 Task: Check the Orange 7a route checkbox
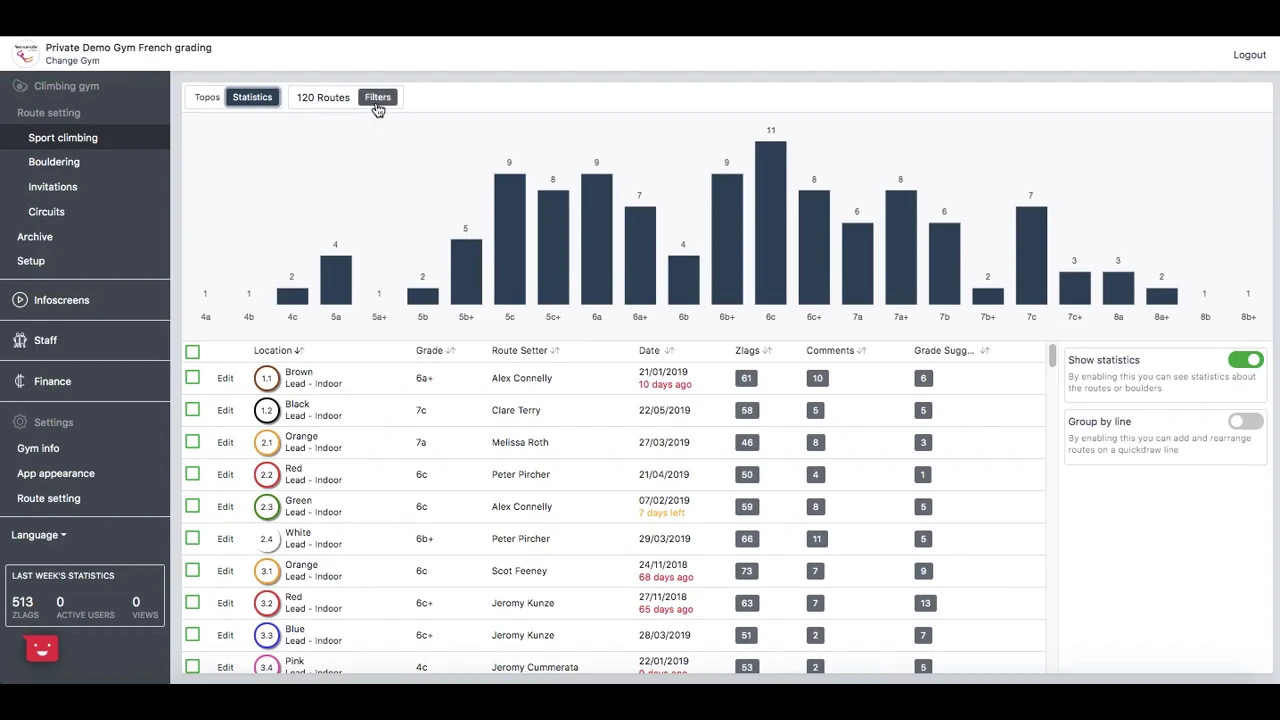point(192,441)
